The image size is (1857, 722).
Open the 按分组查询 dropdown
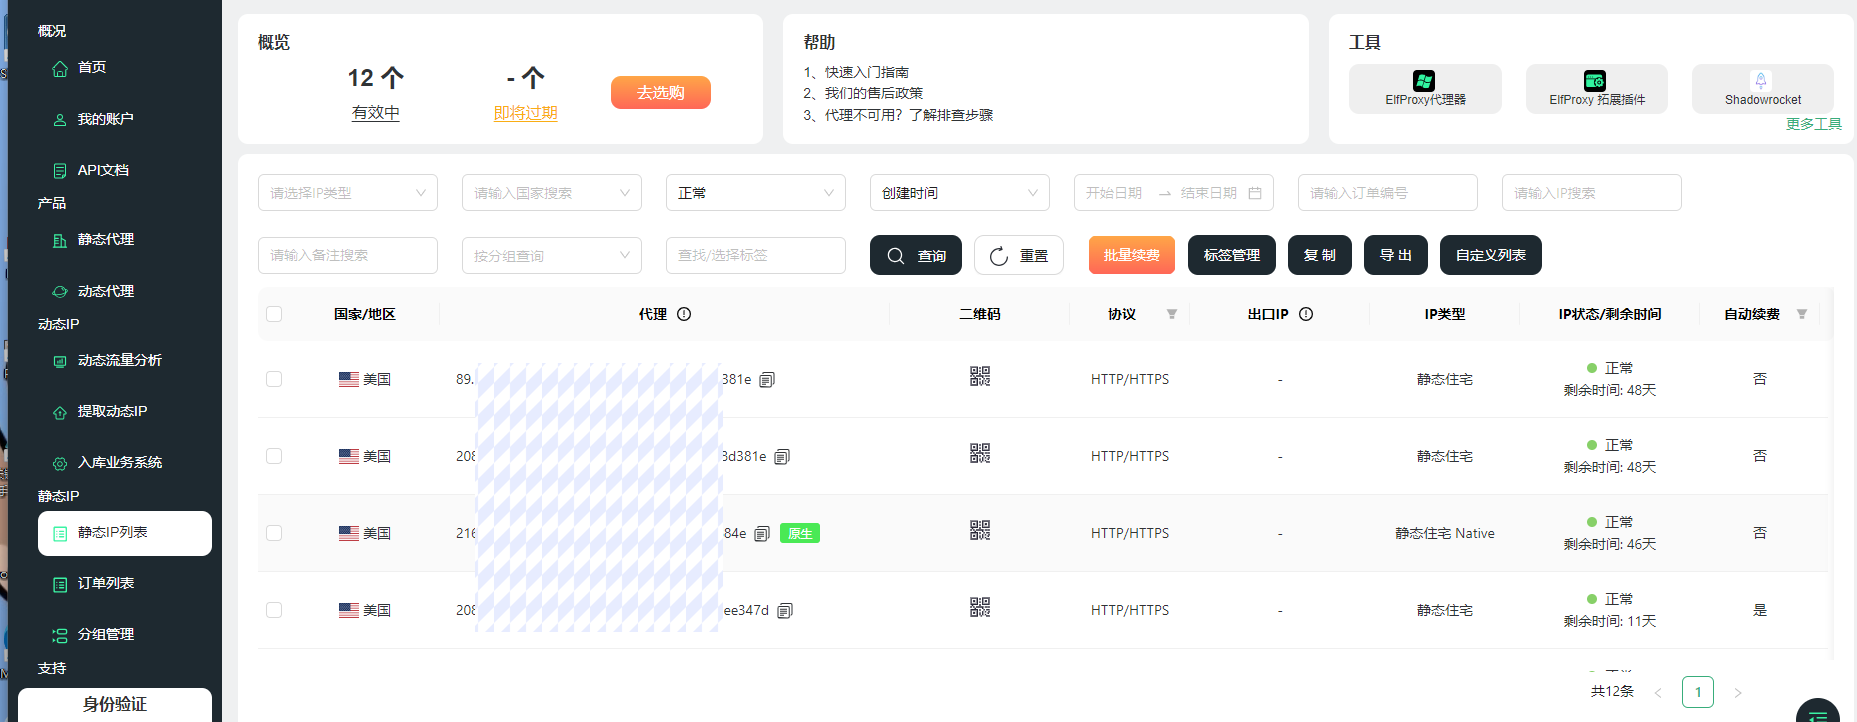pos(551,256)
